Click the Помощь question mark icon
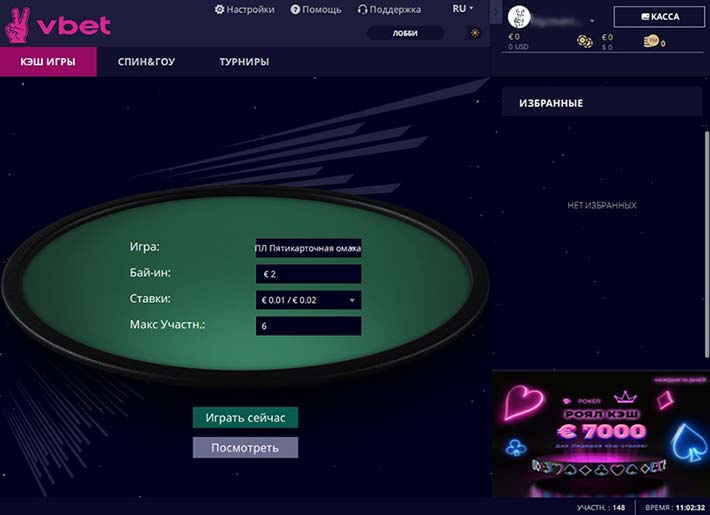This screenshot has height=515, width=710. [295, 10]
